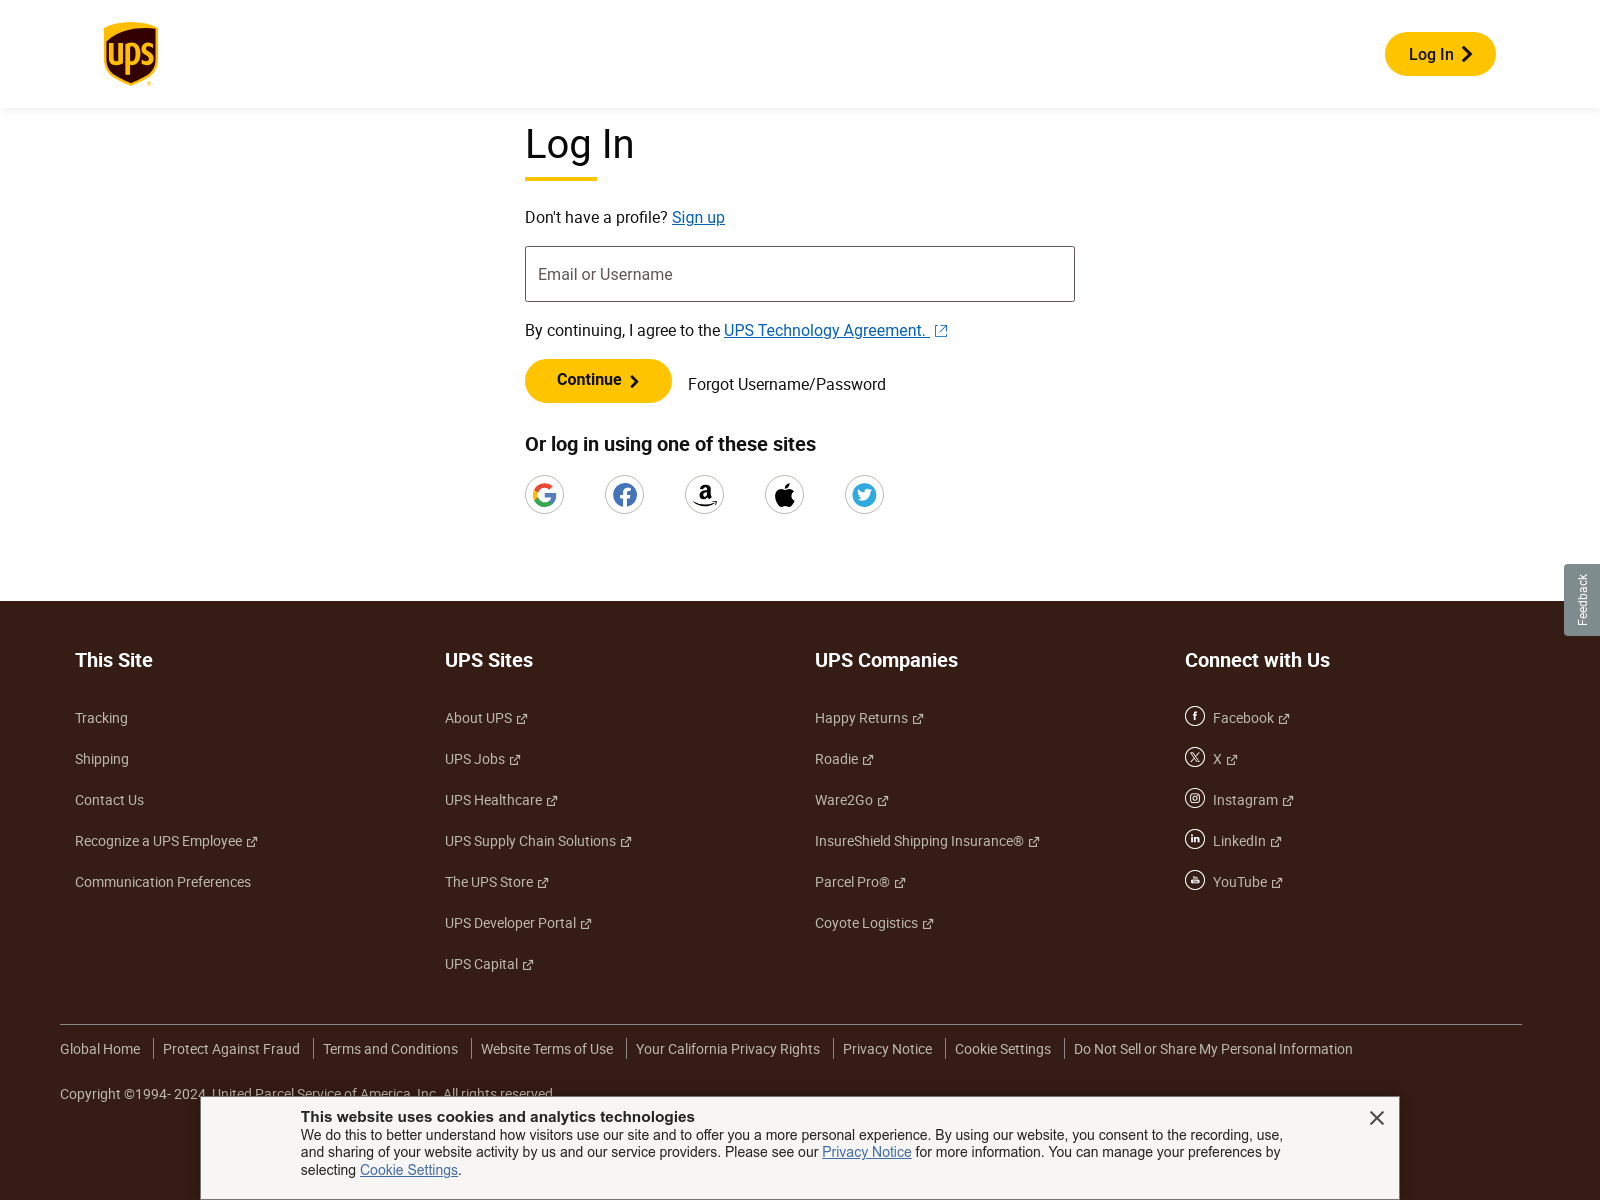This screenshot has width=1600, height=1200.
Task: Log in with Twitter icon
Action: pos(865,495)
